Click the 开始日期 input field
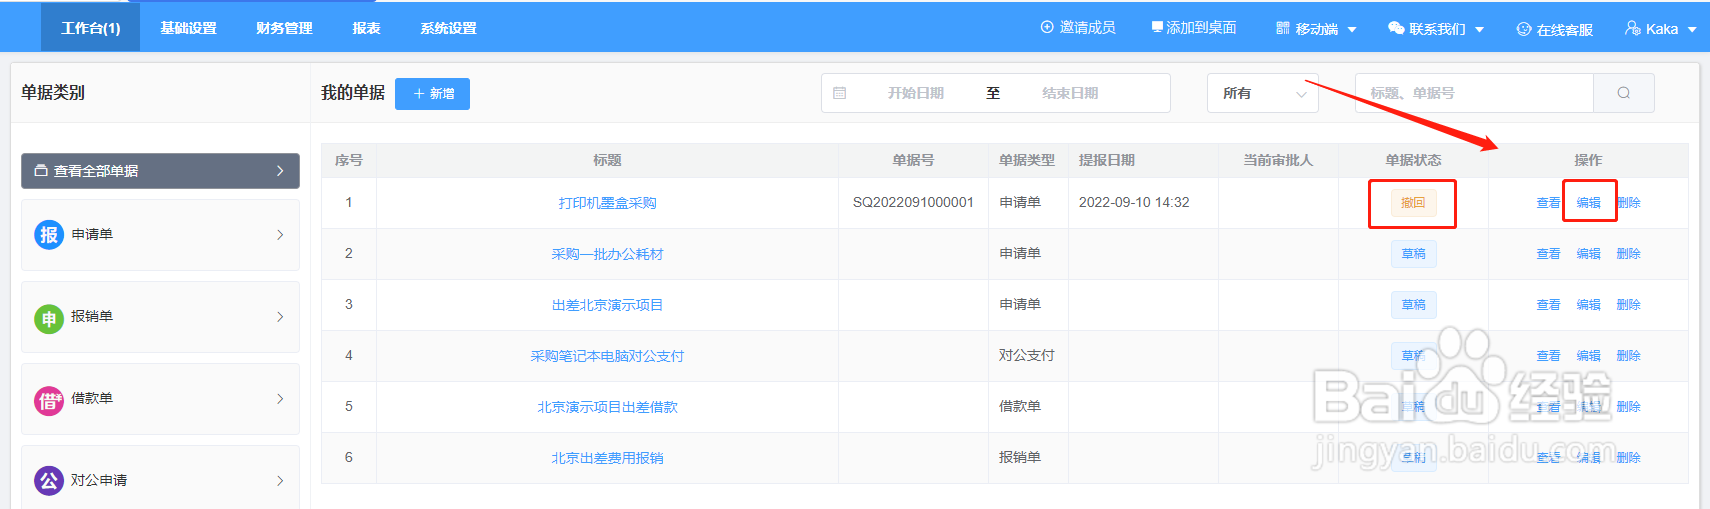The width and height of the screenshot is (1710, 509). pos(915,93)
